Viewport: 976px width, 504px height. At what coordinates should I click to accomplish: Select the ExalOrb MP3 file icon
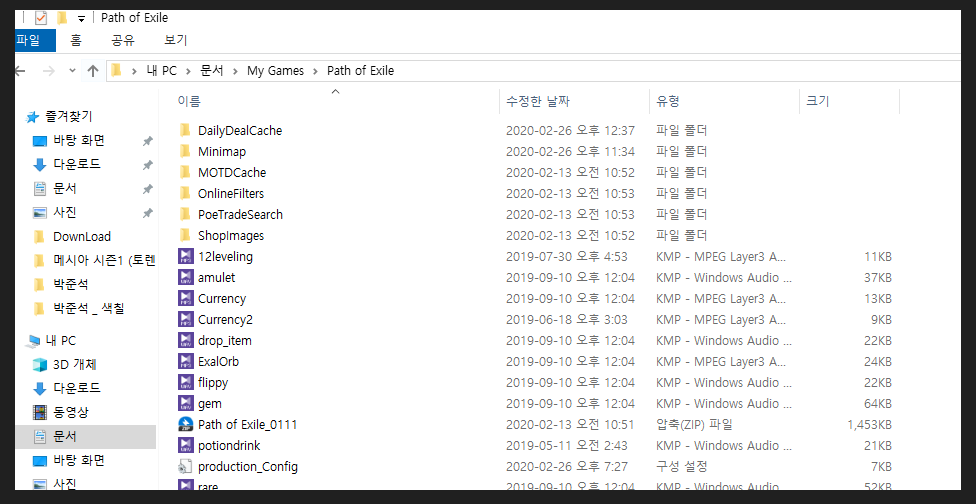(x=185, y=361)
